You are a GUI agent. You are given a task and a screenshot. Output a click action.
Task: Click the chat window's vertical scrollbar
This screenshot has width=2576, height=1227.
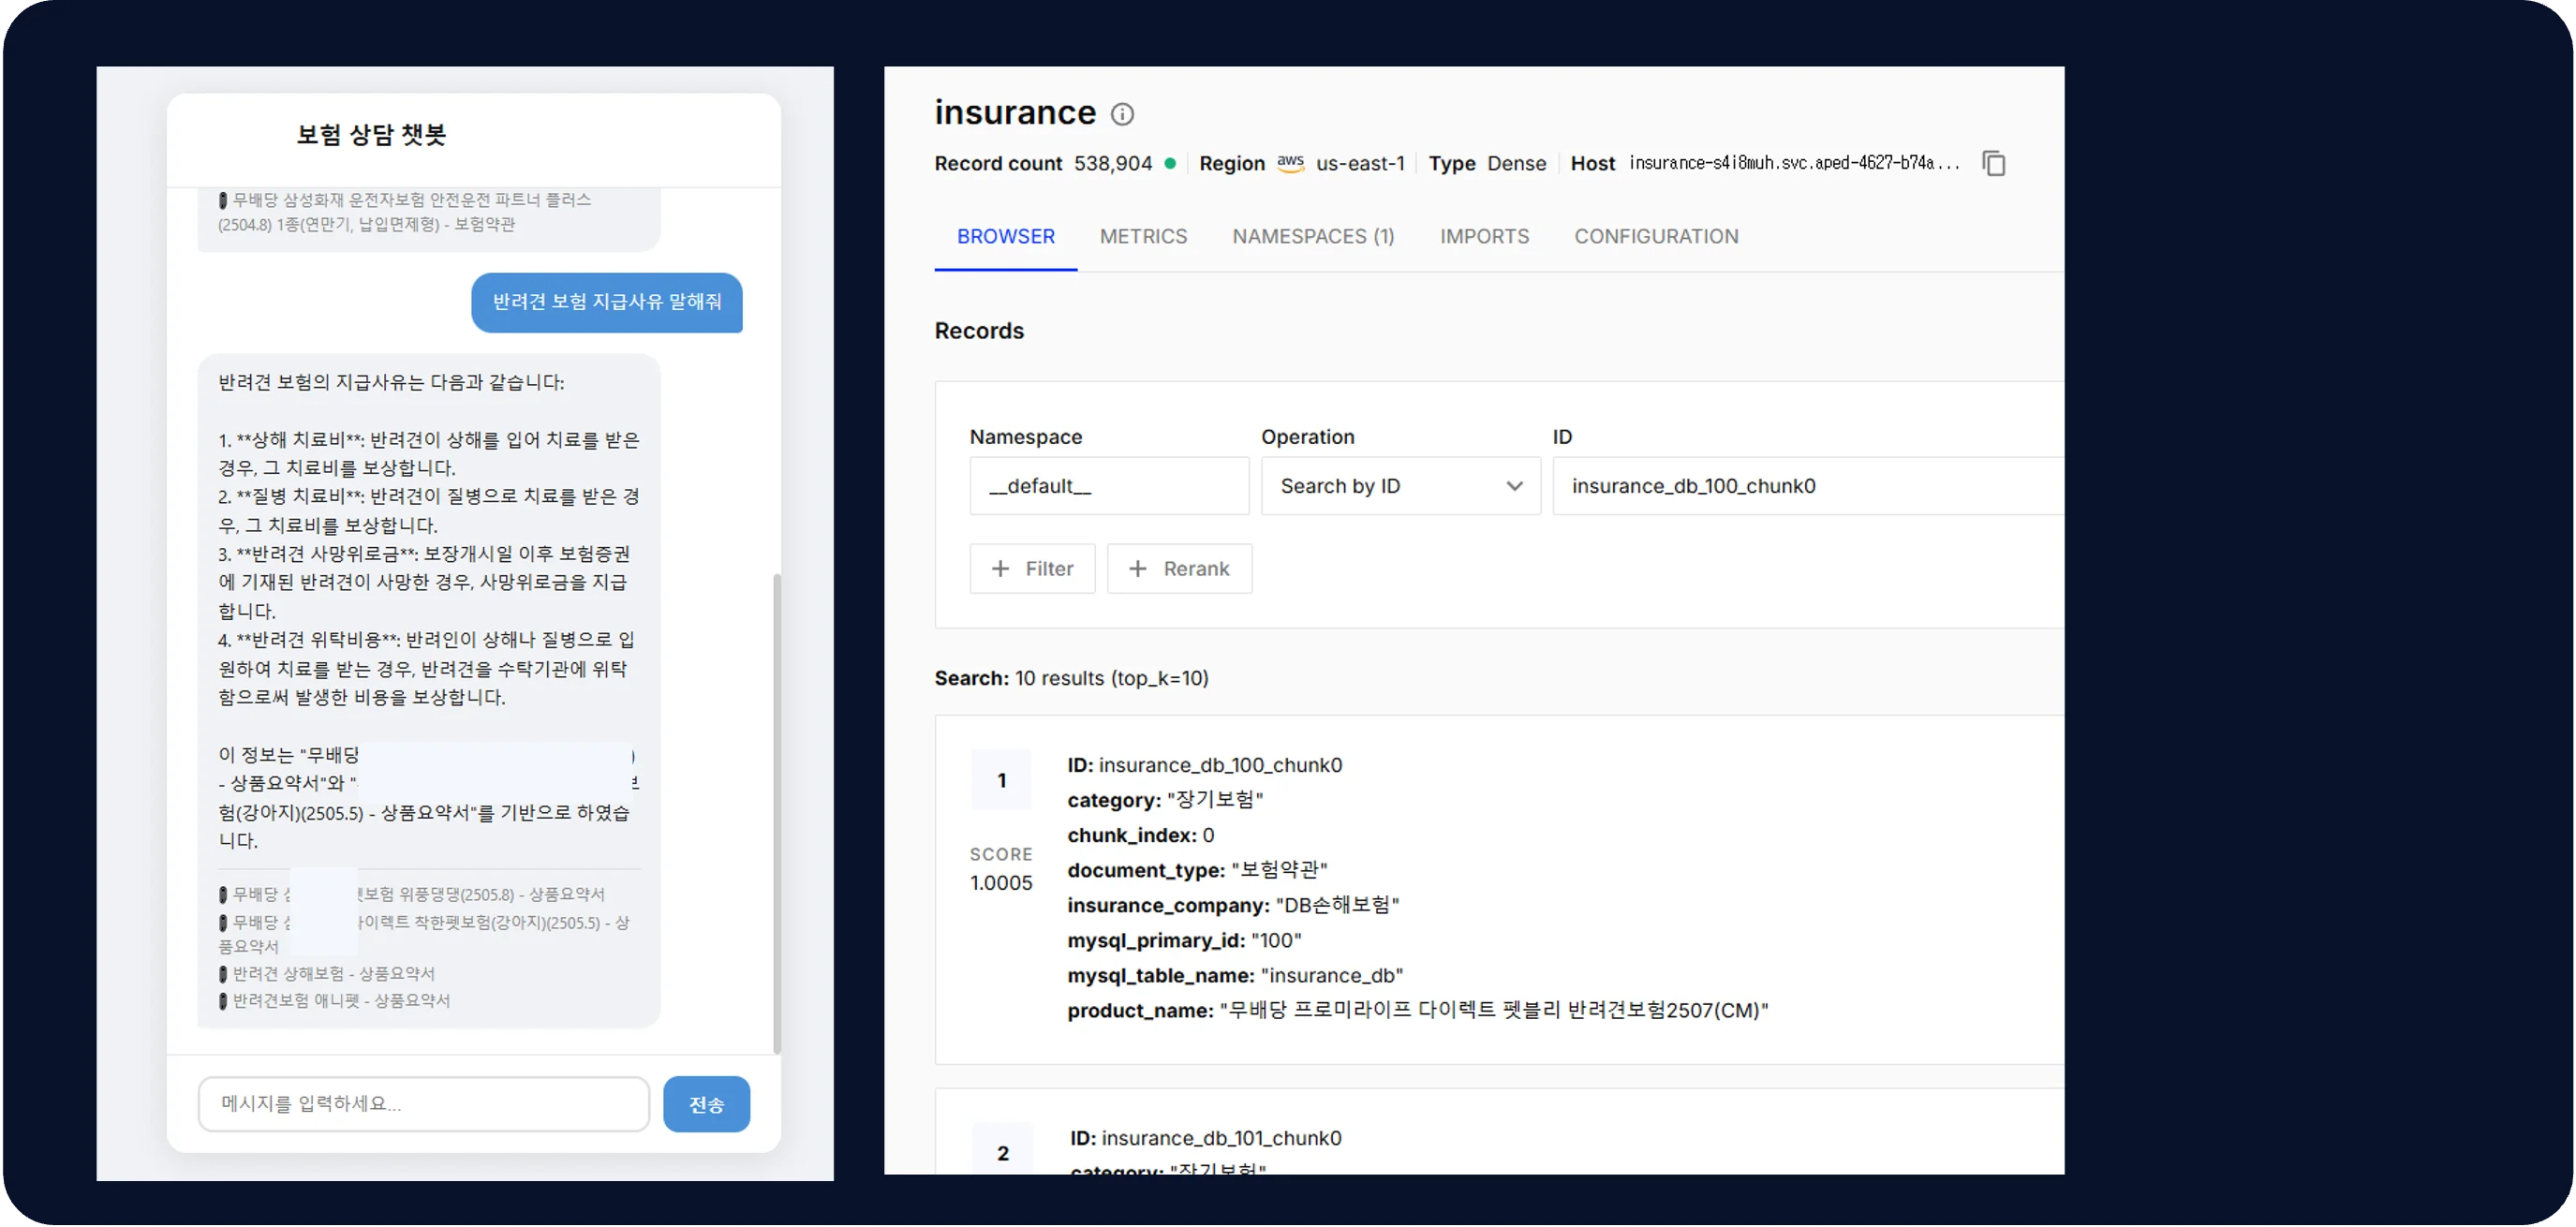(777, 812)
